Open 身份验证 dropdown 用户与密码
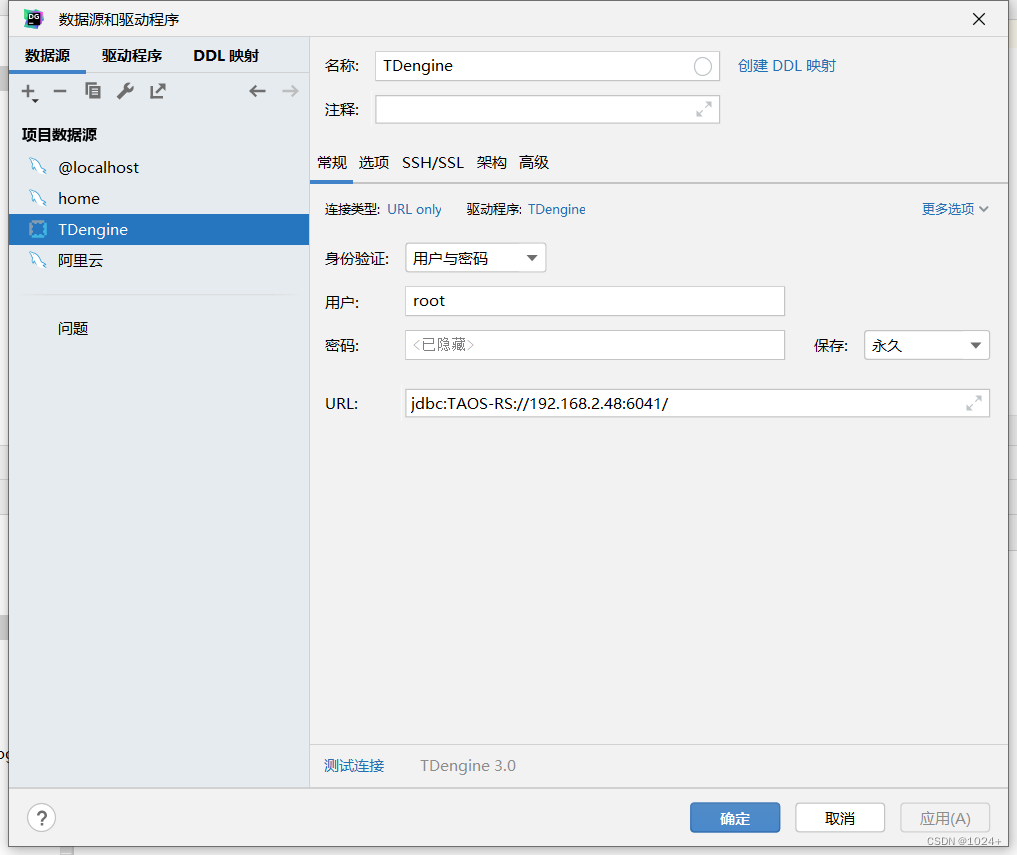This screenshot has width=1017, height=855. pyautogui.click(x=475, y=258)
